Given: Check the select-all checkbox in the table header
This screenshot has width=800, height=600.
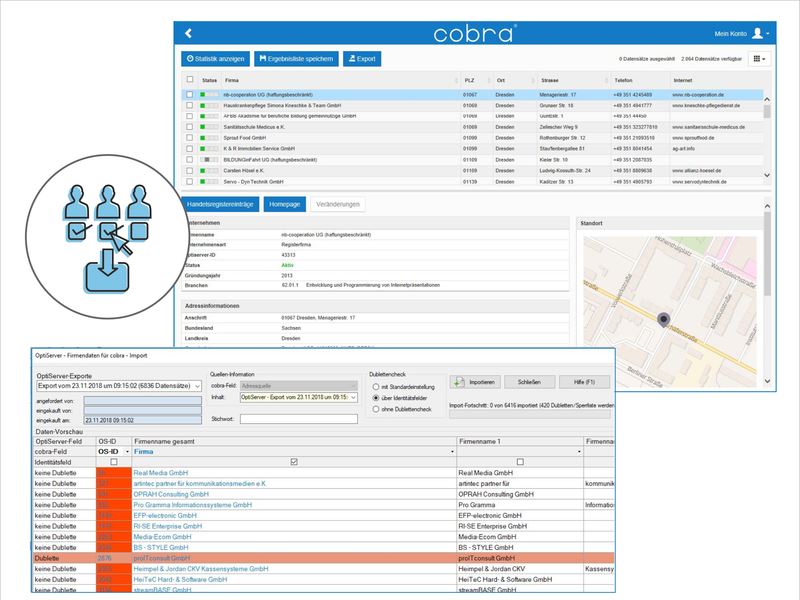Looking at the screenshot, I should [x=189, y=76].
